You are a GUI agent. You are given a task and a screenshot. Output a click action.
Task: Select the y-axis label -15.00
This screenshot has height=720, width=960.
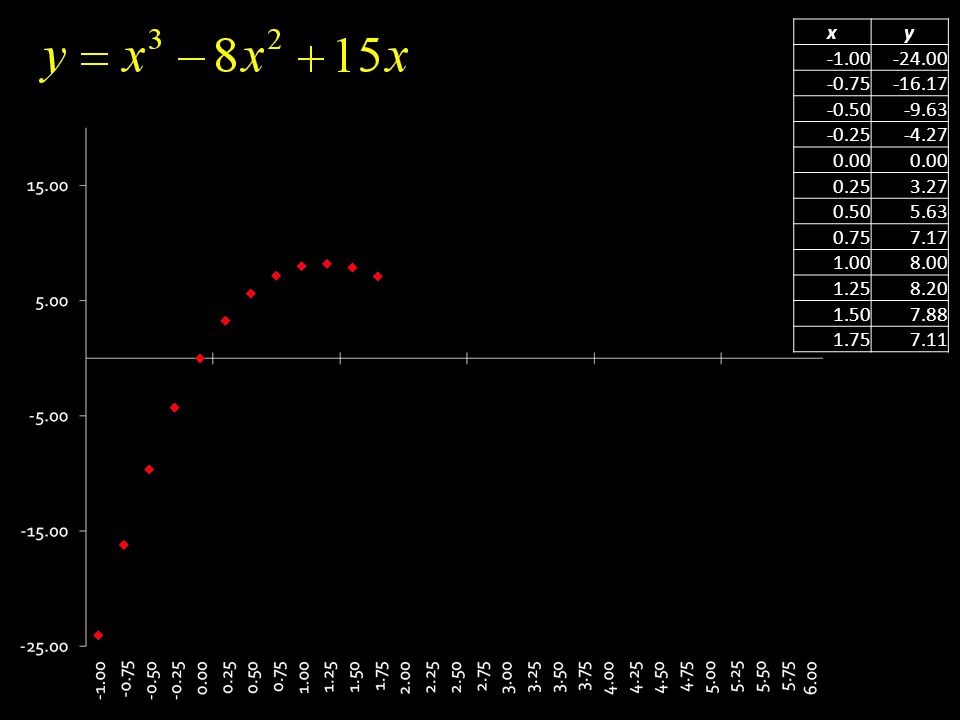coord(45,531)
